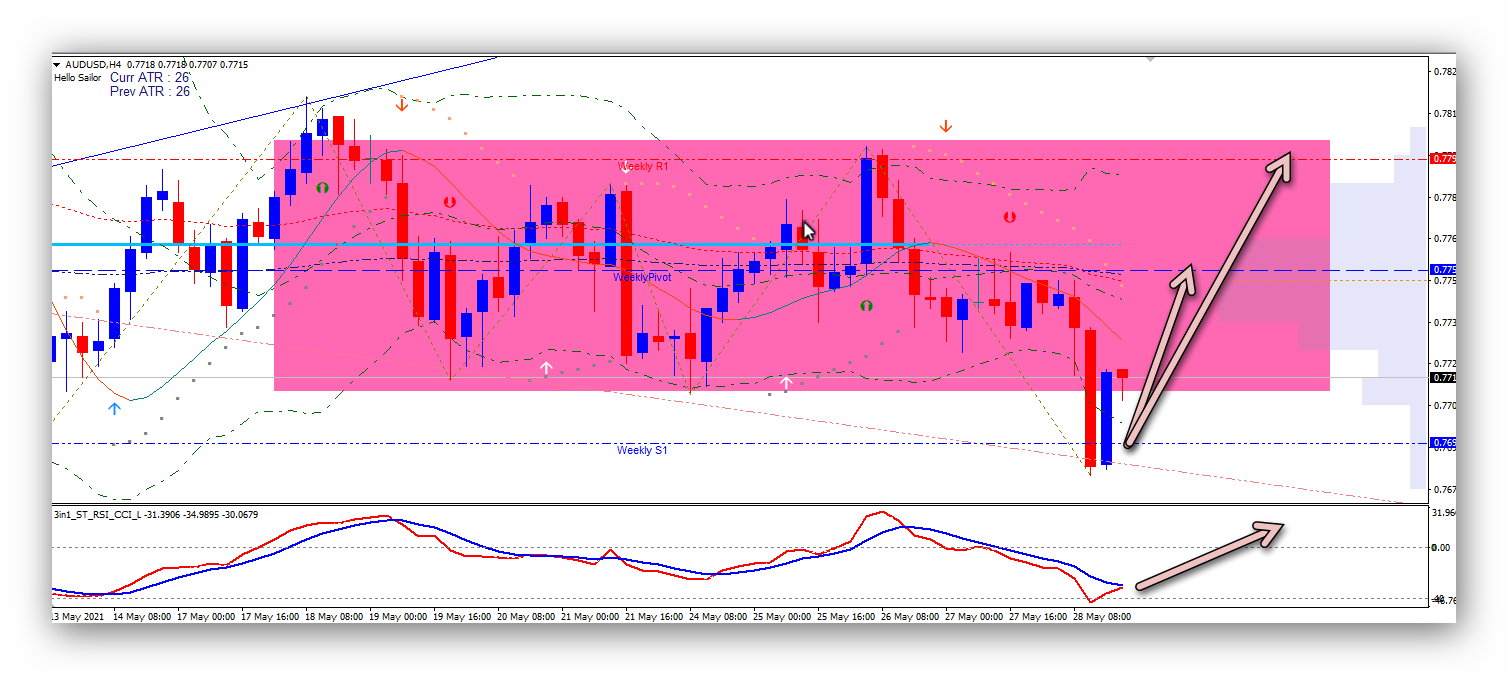Select the red U marker near 19 May
Screen dimensions: 1508x675
pos(450,201)
